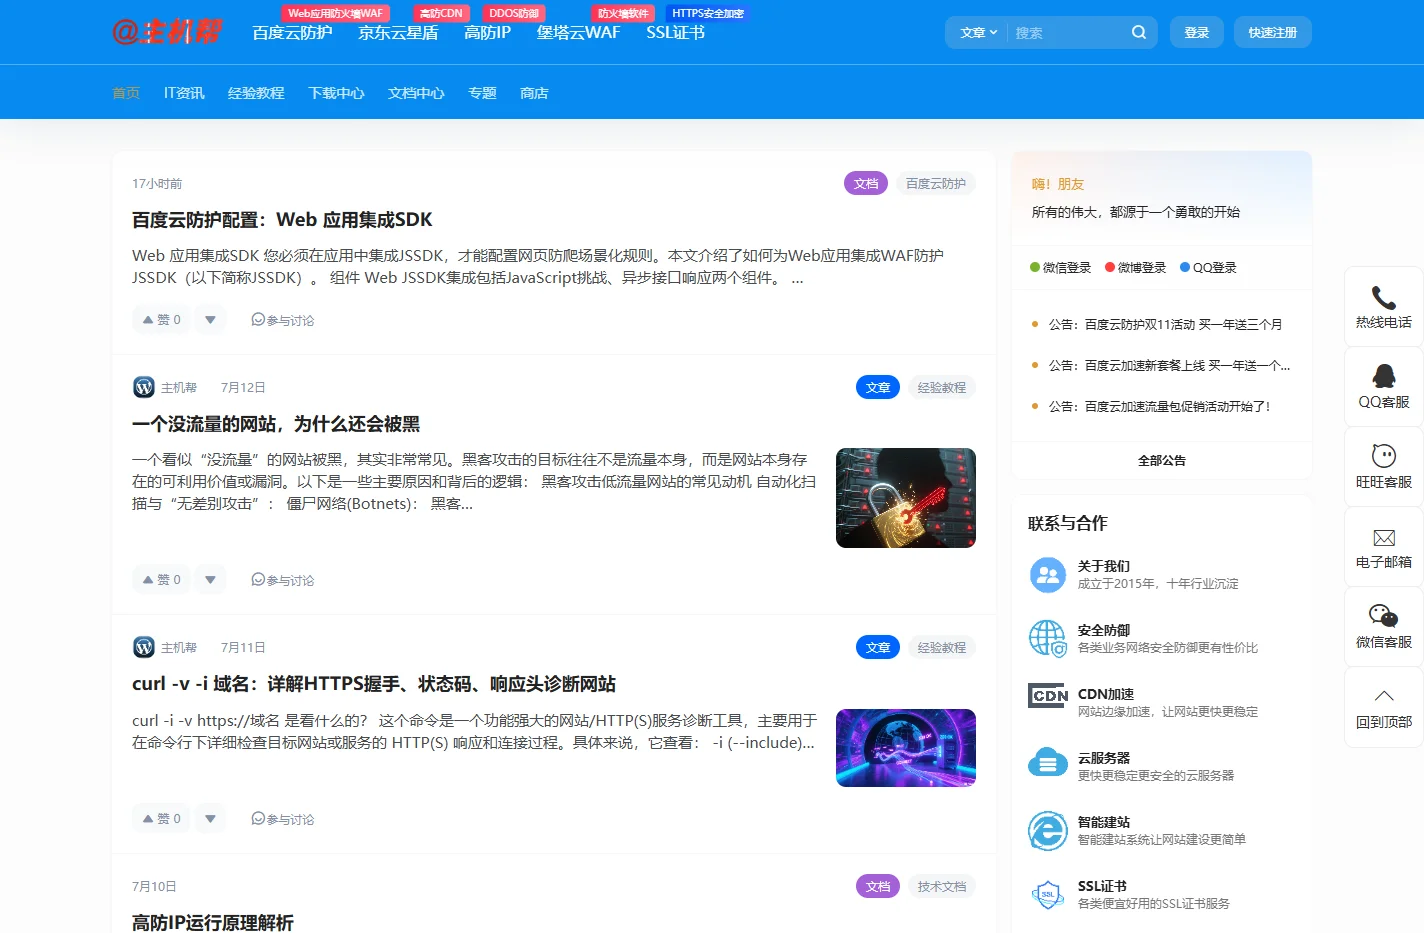Screen dimensions: 1424x933
Task: Click the 智能建站 browser icon
Action: click(x=1048, y=831)
